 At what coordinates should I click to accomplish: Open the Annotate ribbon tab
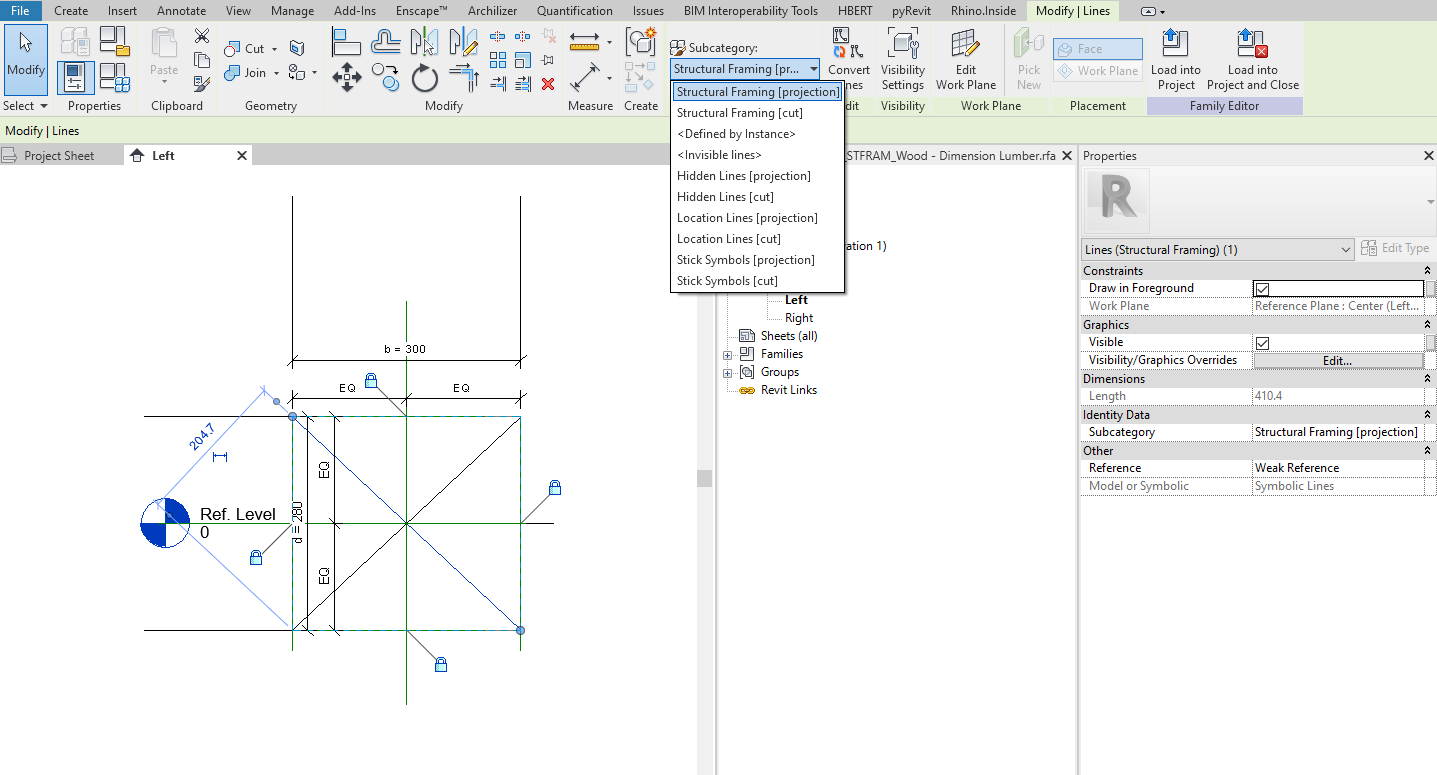point(181,11)
